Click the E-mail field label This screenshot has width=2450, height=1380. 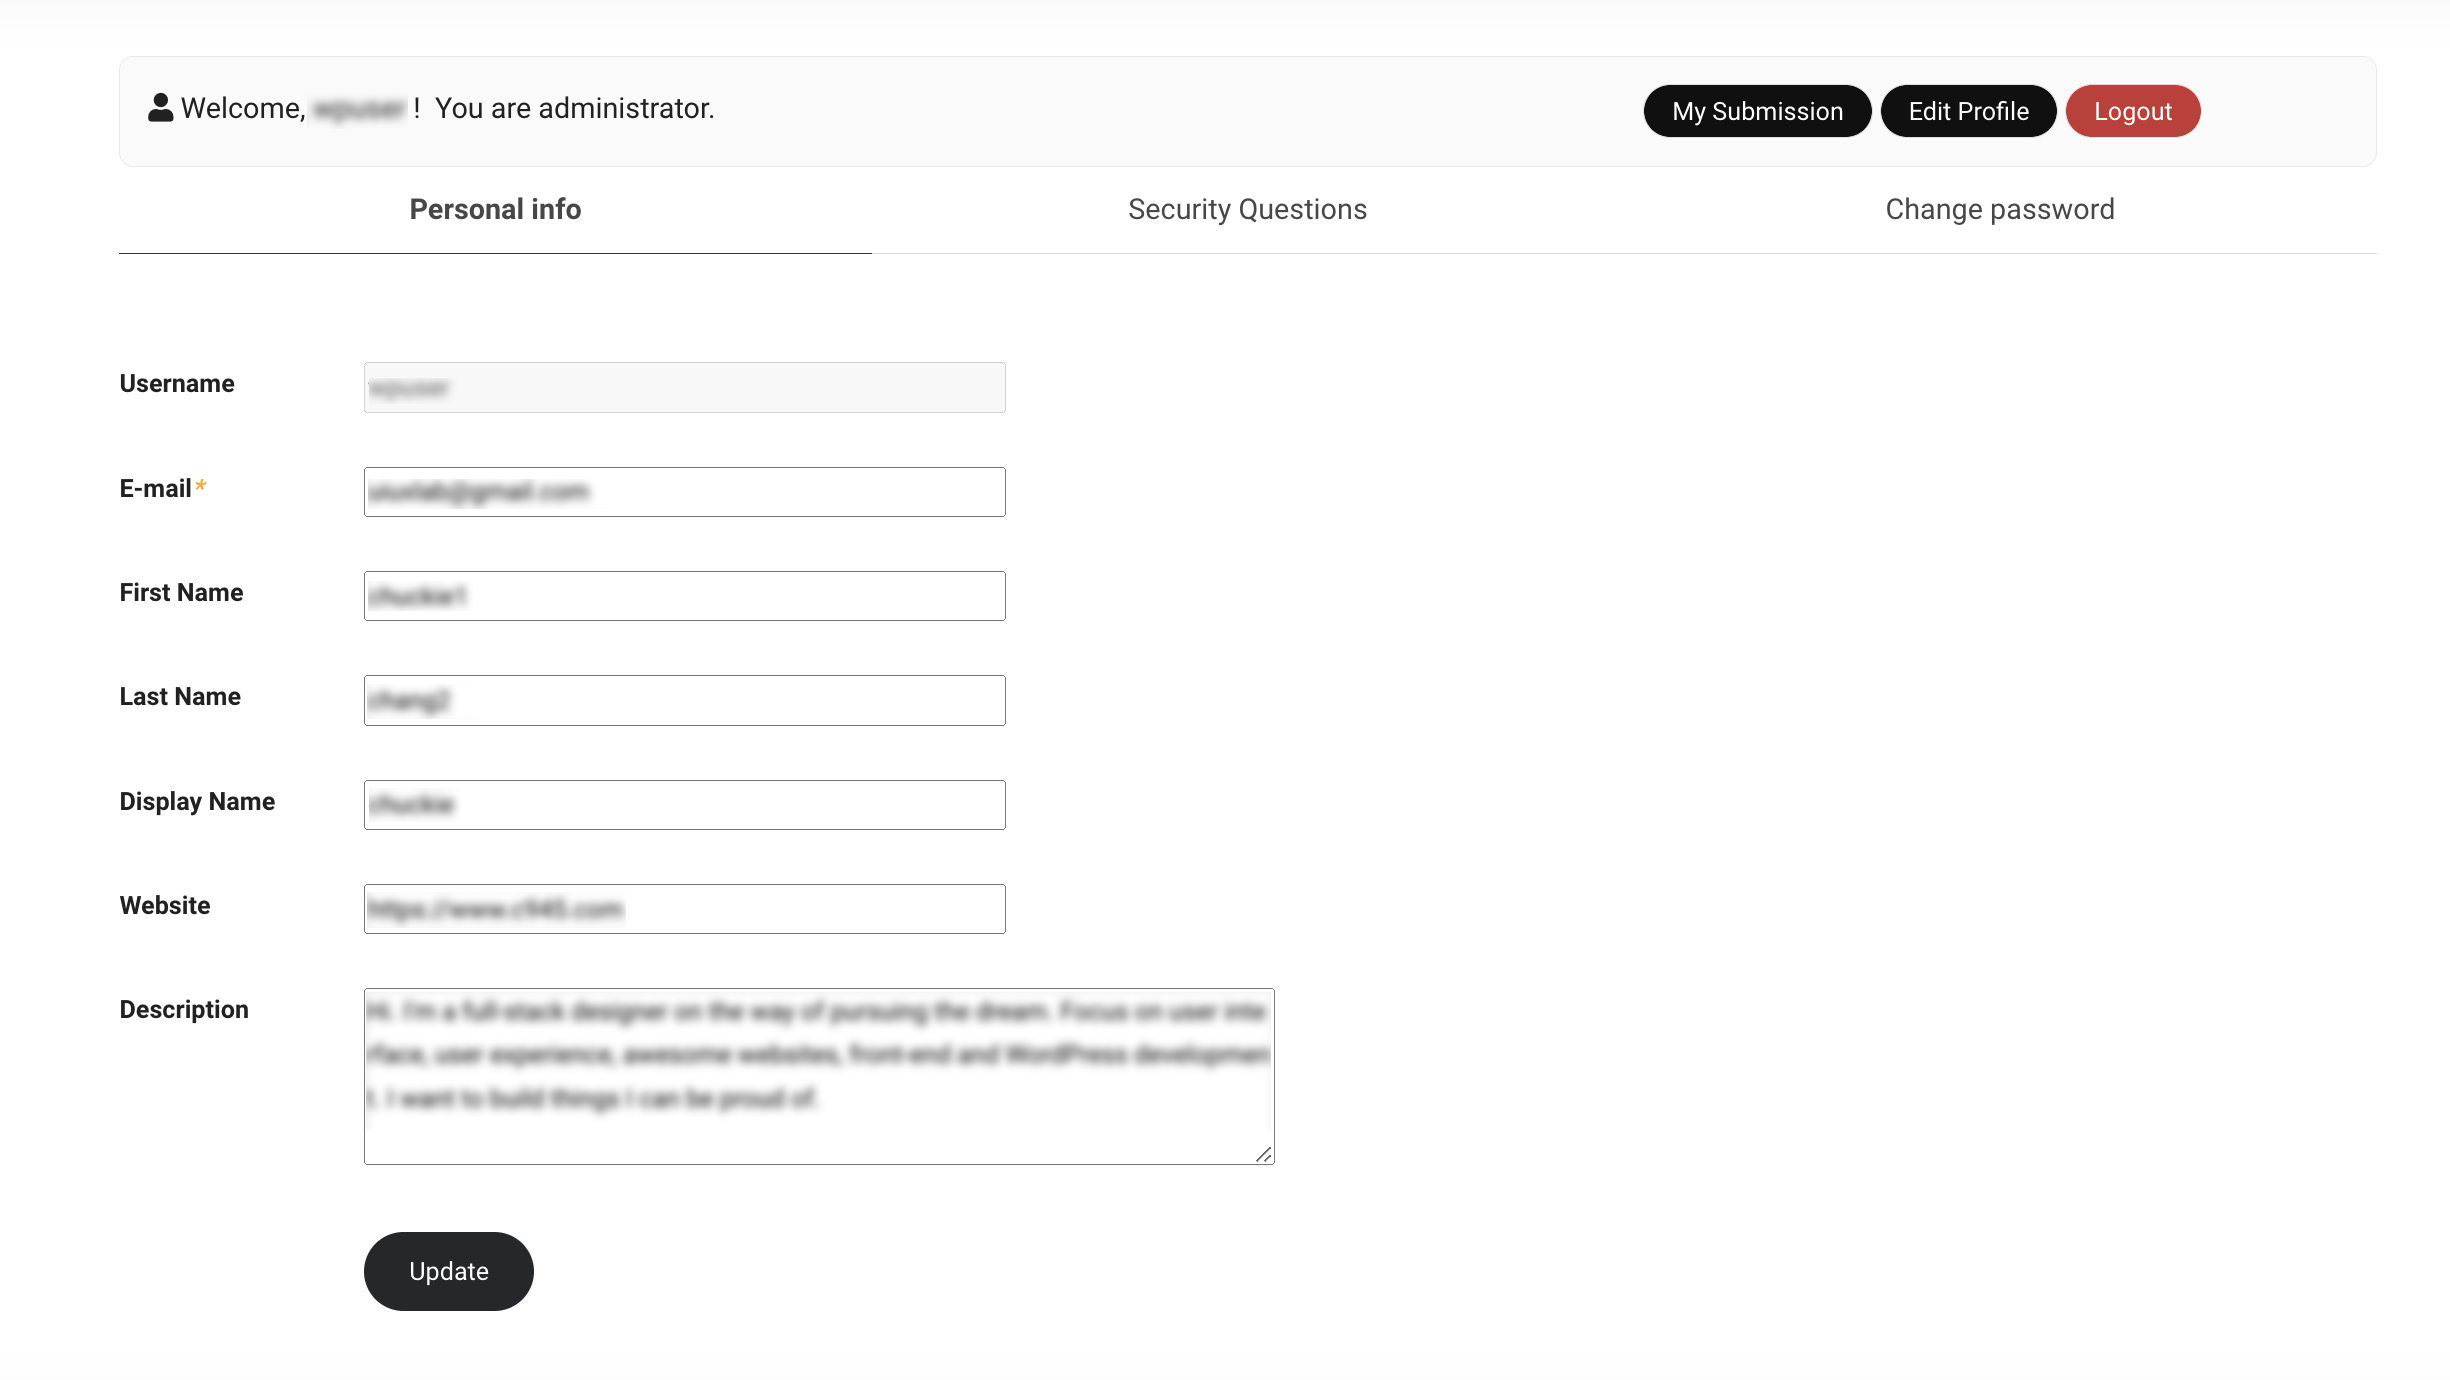point(155,489)
